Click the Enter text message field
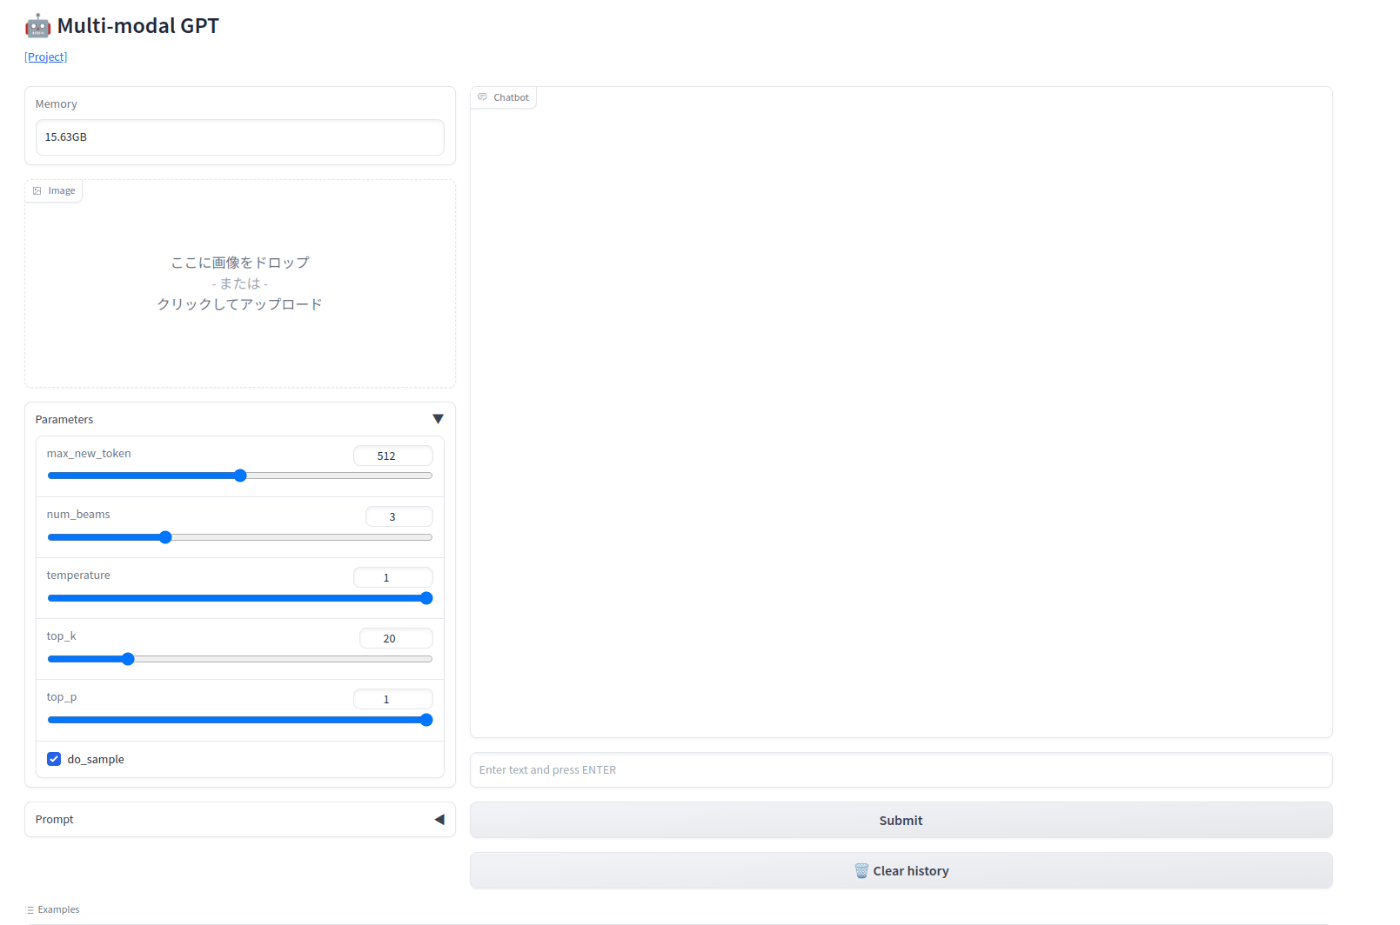This screenshot has width=1400, height=925. (x=901, y=770)
